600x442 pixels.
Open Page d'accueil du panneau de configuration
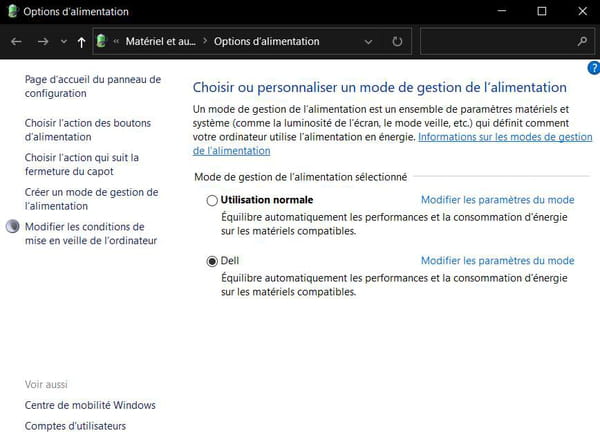(93, 86)
